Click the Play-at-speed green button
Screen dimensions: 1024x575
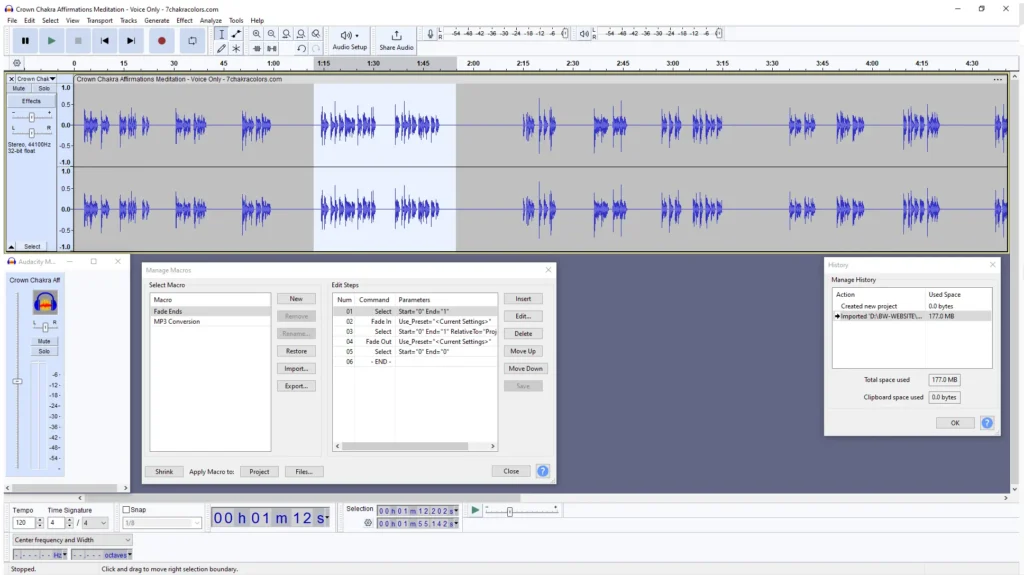point(475,510)
